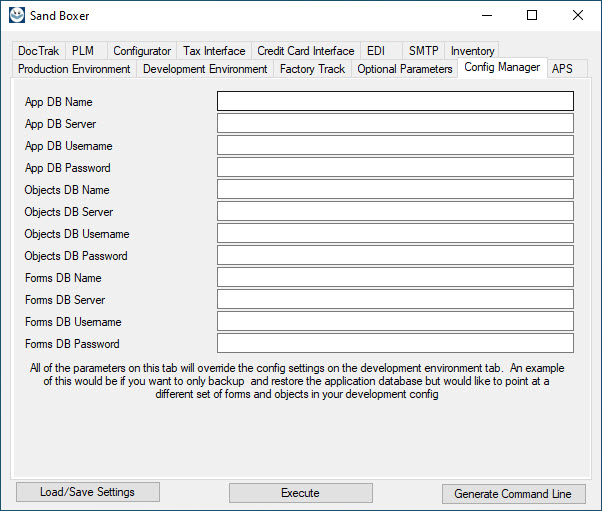Click the Sand Boxer app icon
The height and width of the screenshot is (511, 602).
click(16, 15)
